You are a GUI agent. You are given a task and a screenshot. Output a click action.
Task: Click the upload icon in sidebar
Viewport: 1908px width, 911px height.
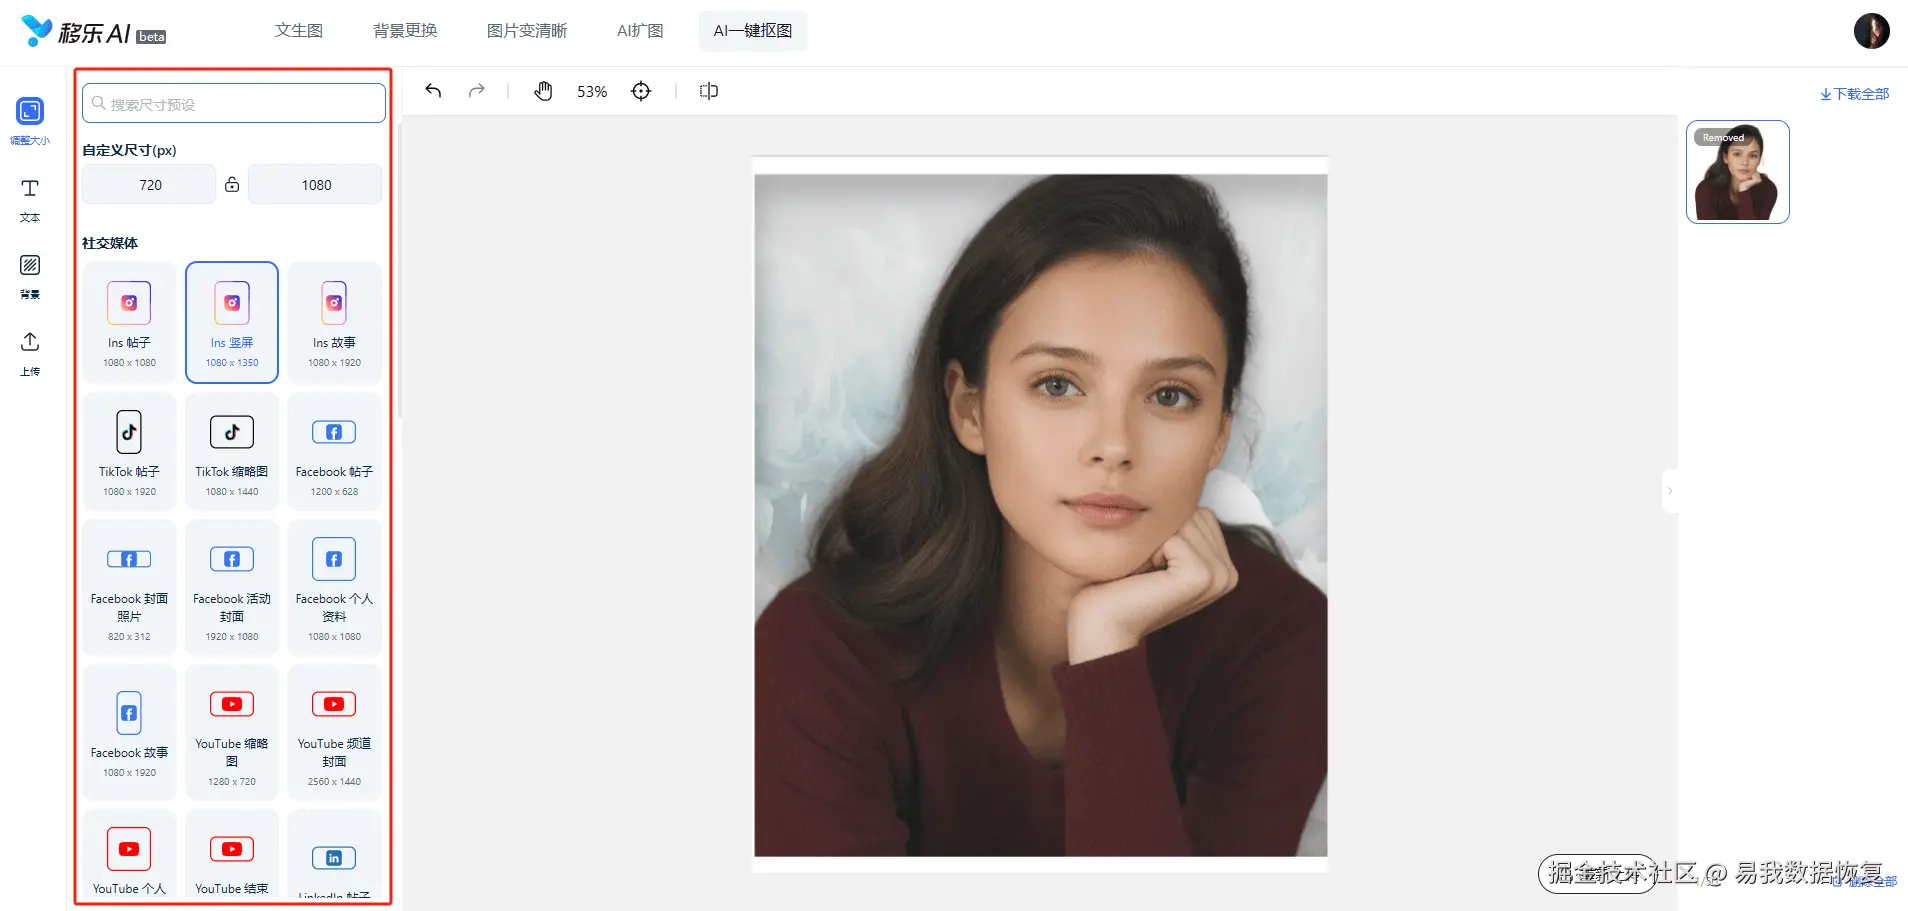tap(30, 354)
